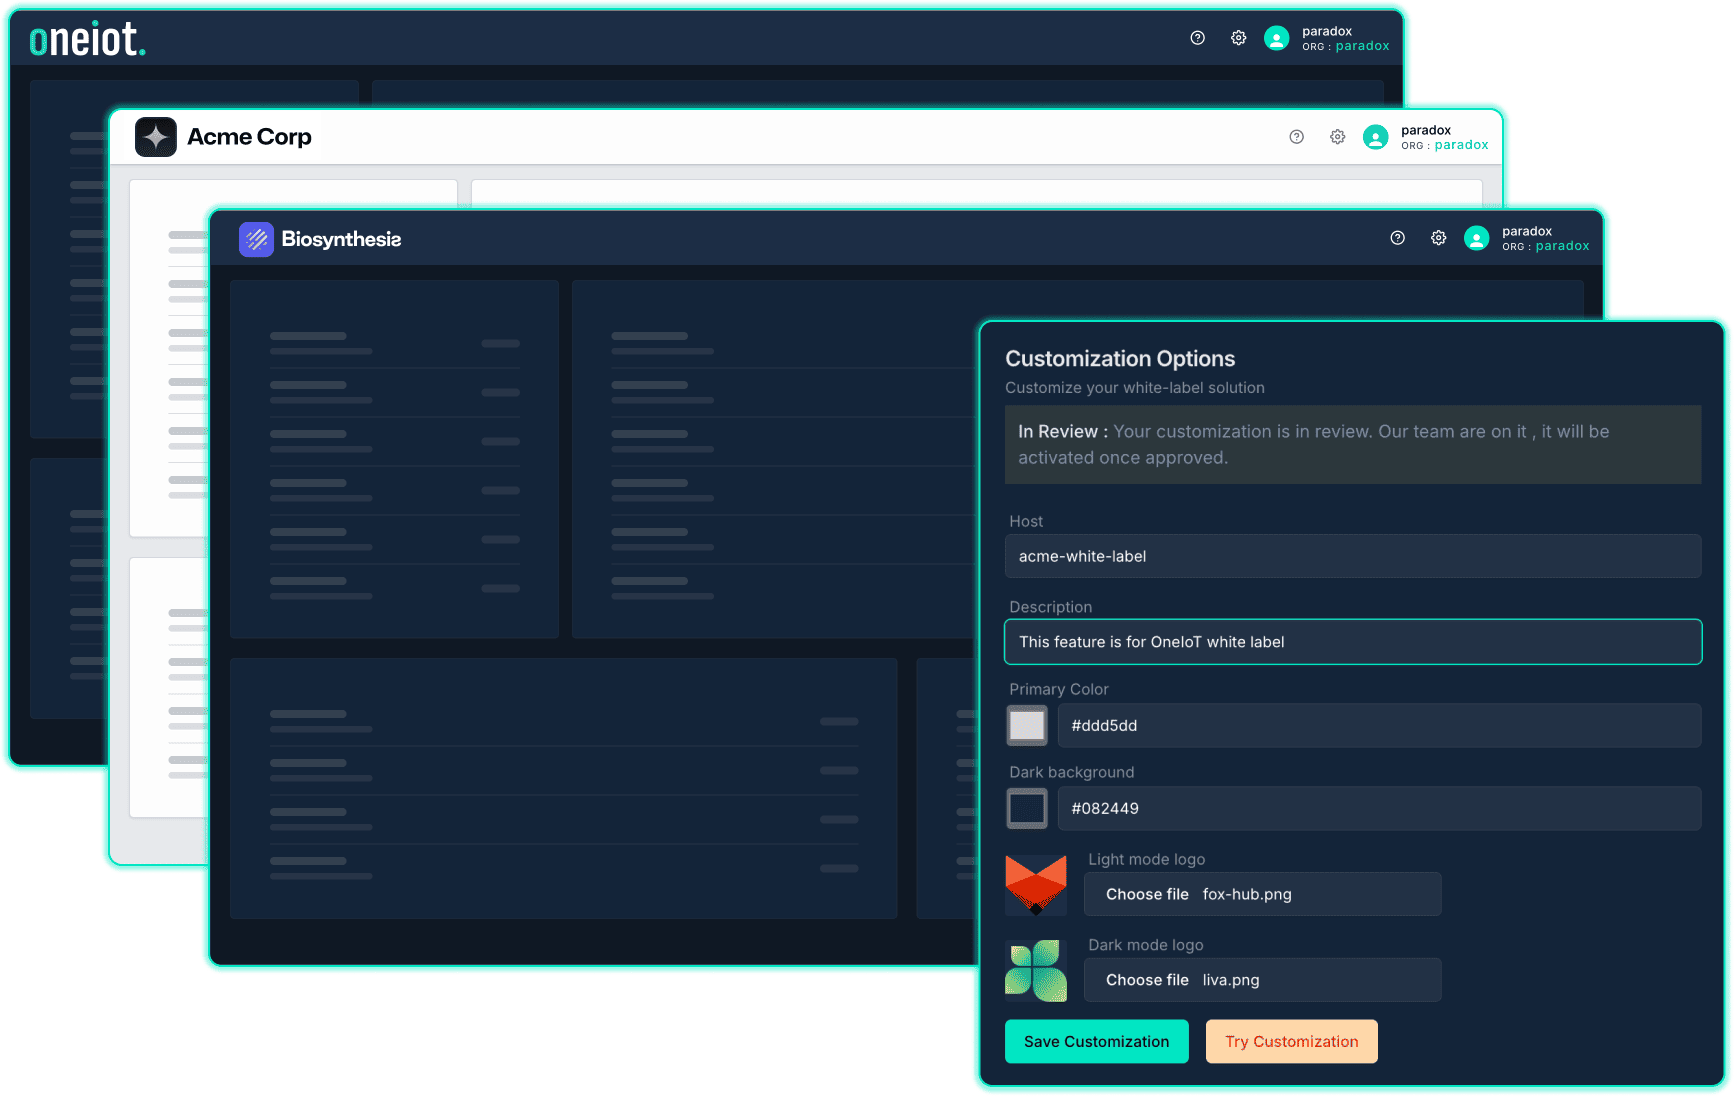Click the fox-hub.png file name
This screenshot has height=1096, width=1734.
[x=1247, y=894]
